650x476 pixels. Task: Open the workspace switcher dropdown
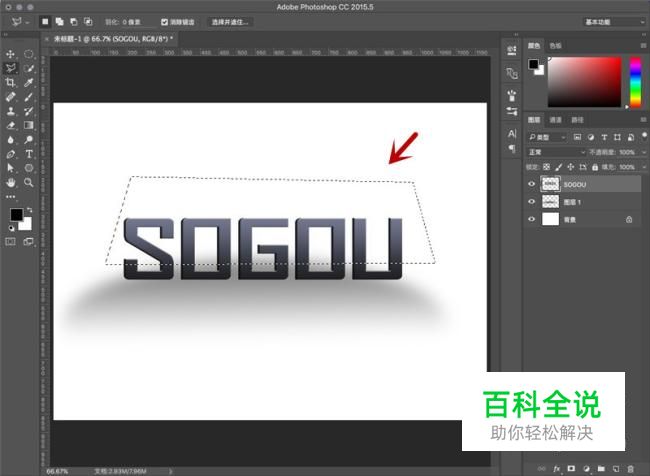click(x=614, y=22)
